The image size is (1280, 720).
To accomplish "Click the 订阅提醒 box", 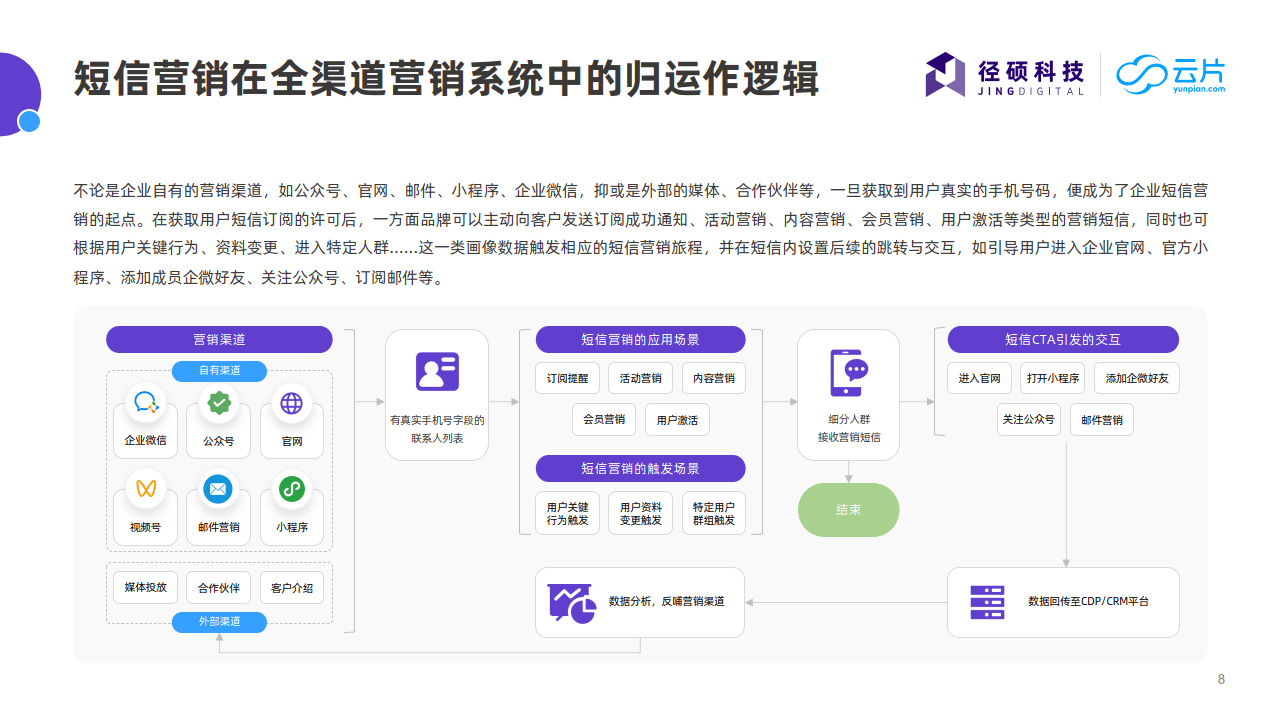I will tap(567, 378).
